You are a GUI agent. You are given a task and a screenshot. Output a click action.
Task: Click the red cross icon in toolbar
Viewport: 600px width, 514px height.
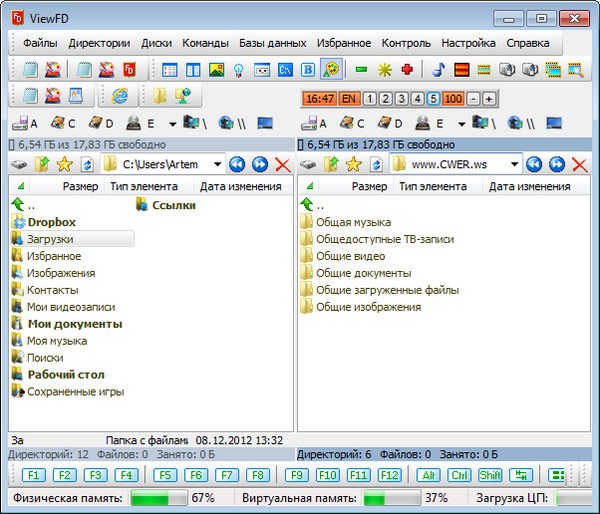tap(407, 70)
